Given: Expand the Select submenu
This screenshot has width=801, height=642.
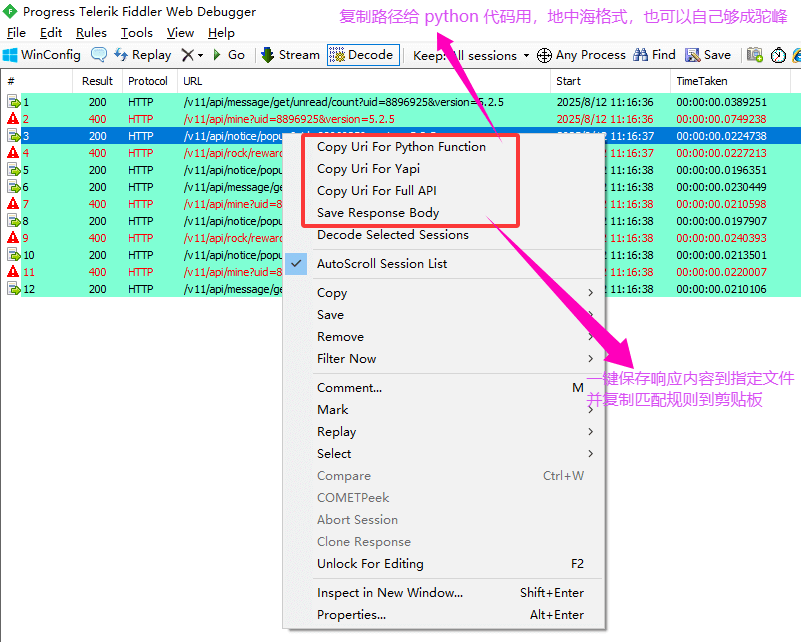Looking at the screenshot, I should (591, 454).
